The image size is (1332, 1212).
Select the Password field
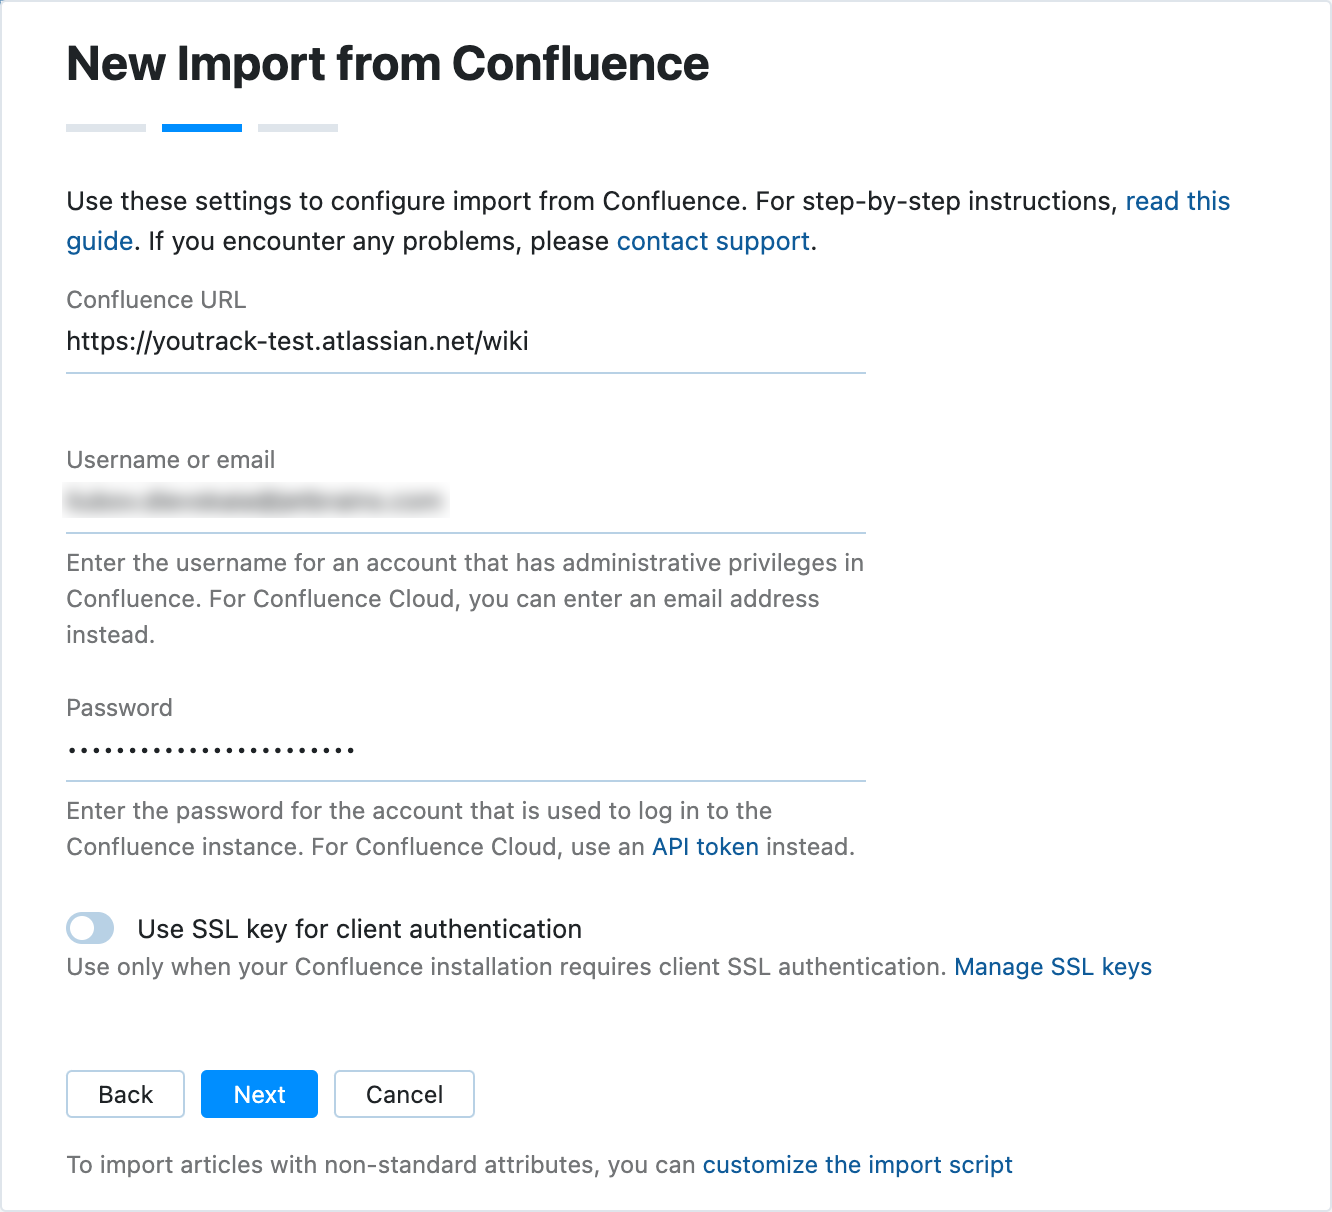coord(465,748)
